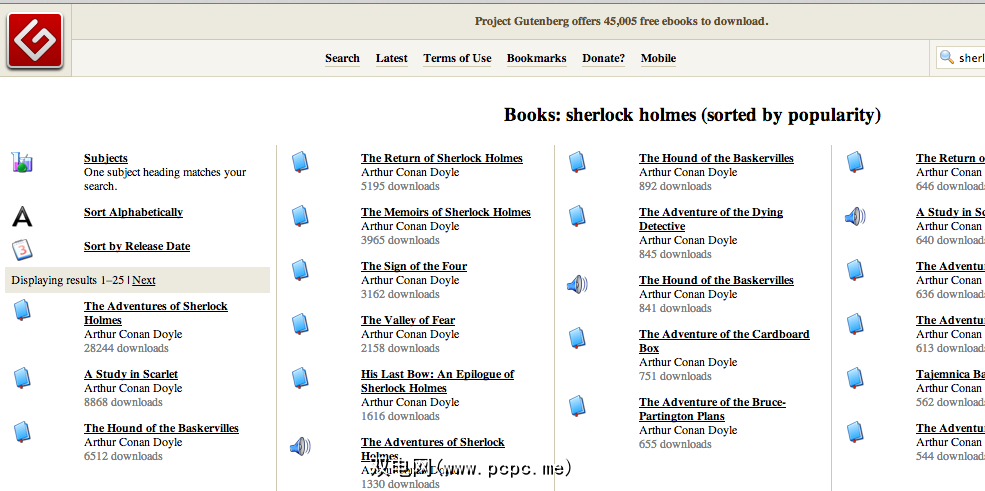Viewport: 985px width, 491px height.
Task: Click book icon beside The Adventures of Sherlock Holmes 28244 downloads
Action: pyautogui.click(x=22, y=310)
